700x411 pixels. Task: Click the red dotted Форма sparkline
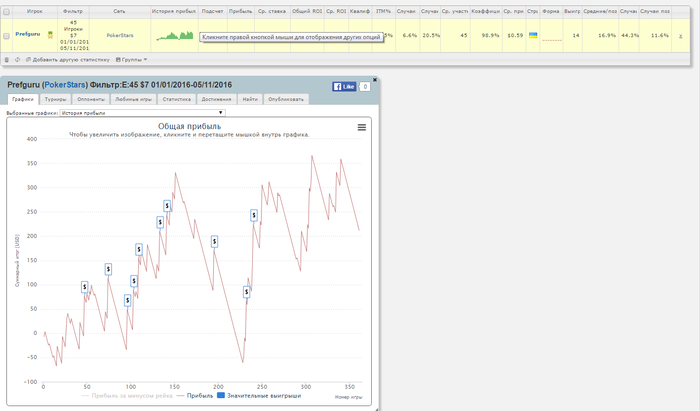point(552,40)
